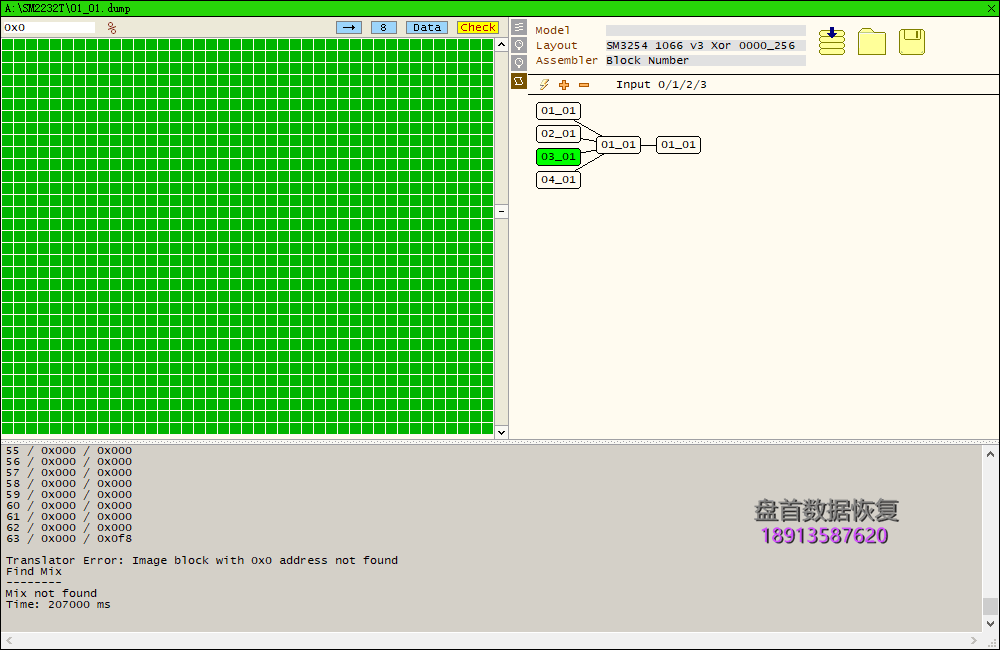
Task: Click the title path A:\SM2232T\01_01.dump
Action: pyautogui.click(x=67, y=8)
